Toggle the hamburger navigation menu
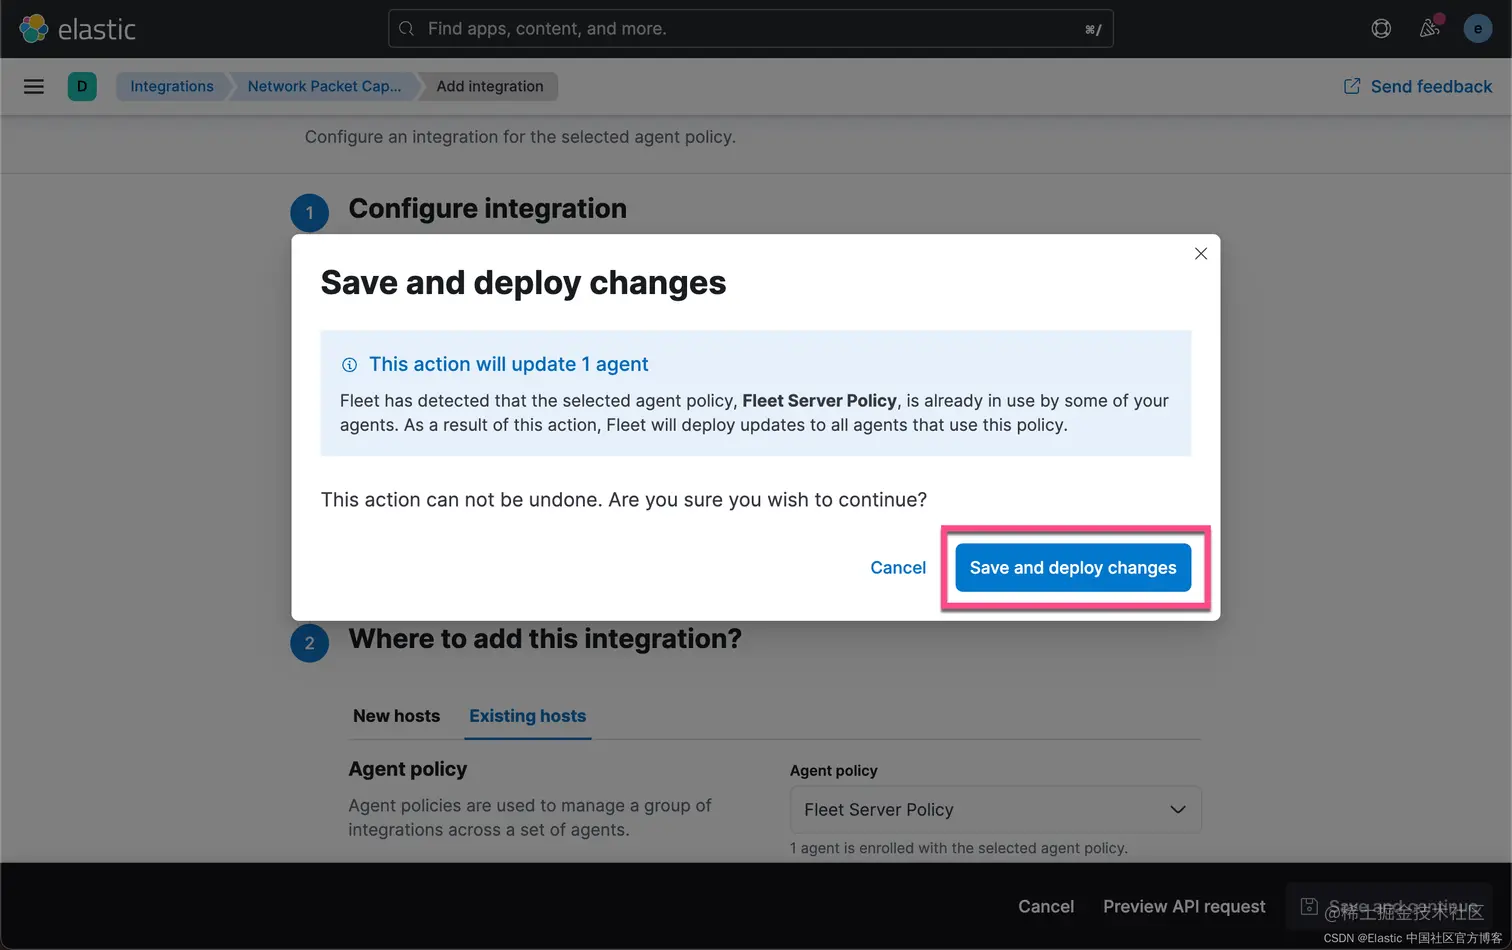The width and height of the screenshot is (1512, 950). pos(34,86)
